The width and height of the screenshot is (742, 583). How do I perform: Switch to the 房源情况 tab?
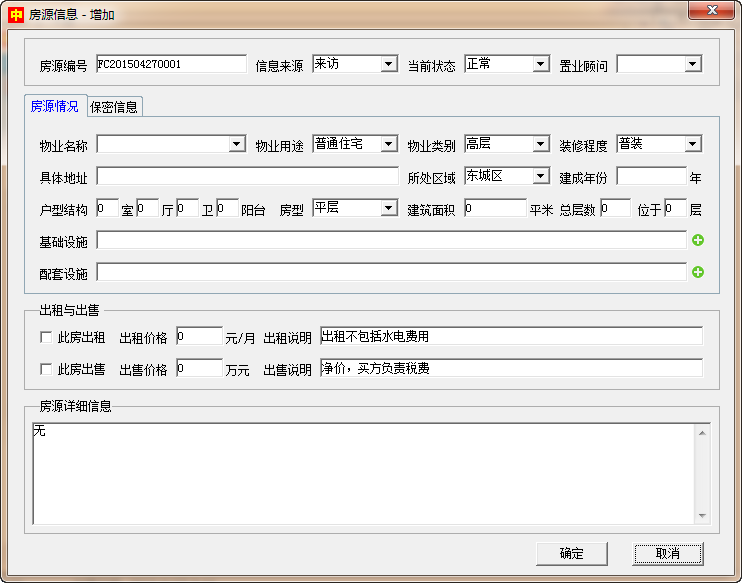click(x=55, y=106)
